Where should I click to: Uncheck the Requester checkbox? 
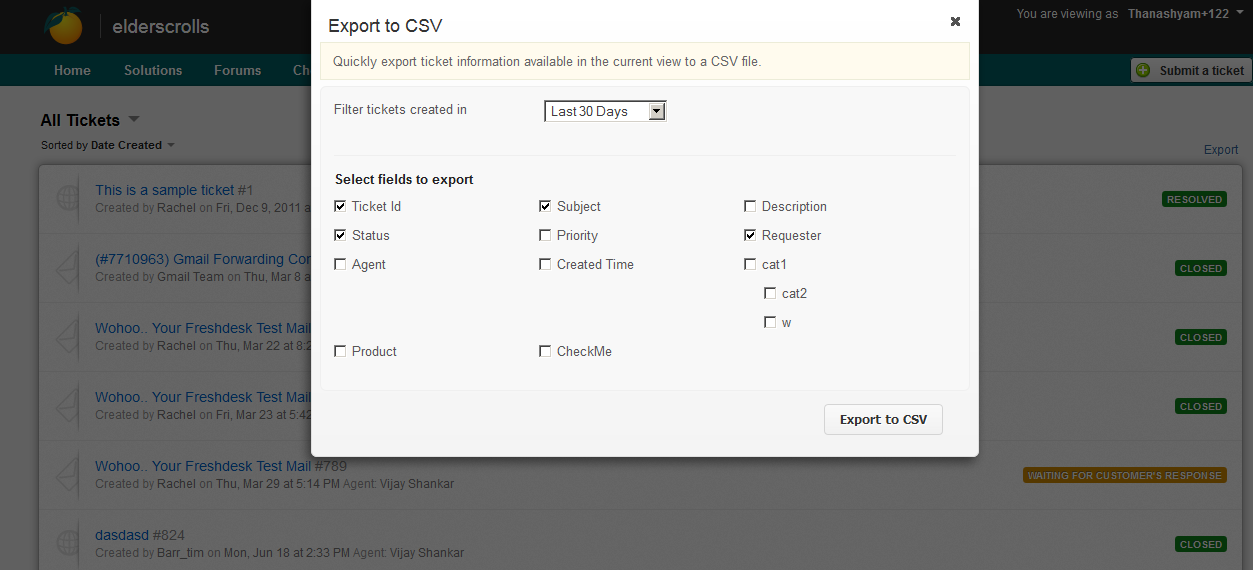[750, 235]
